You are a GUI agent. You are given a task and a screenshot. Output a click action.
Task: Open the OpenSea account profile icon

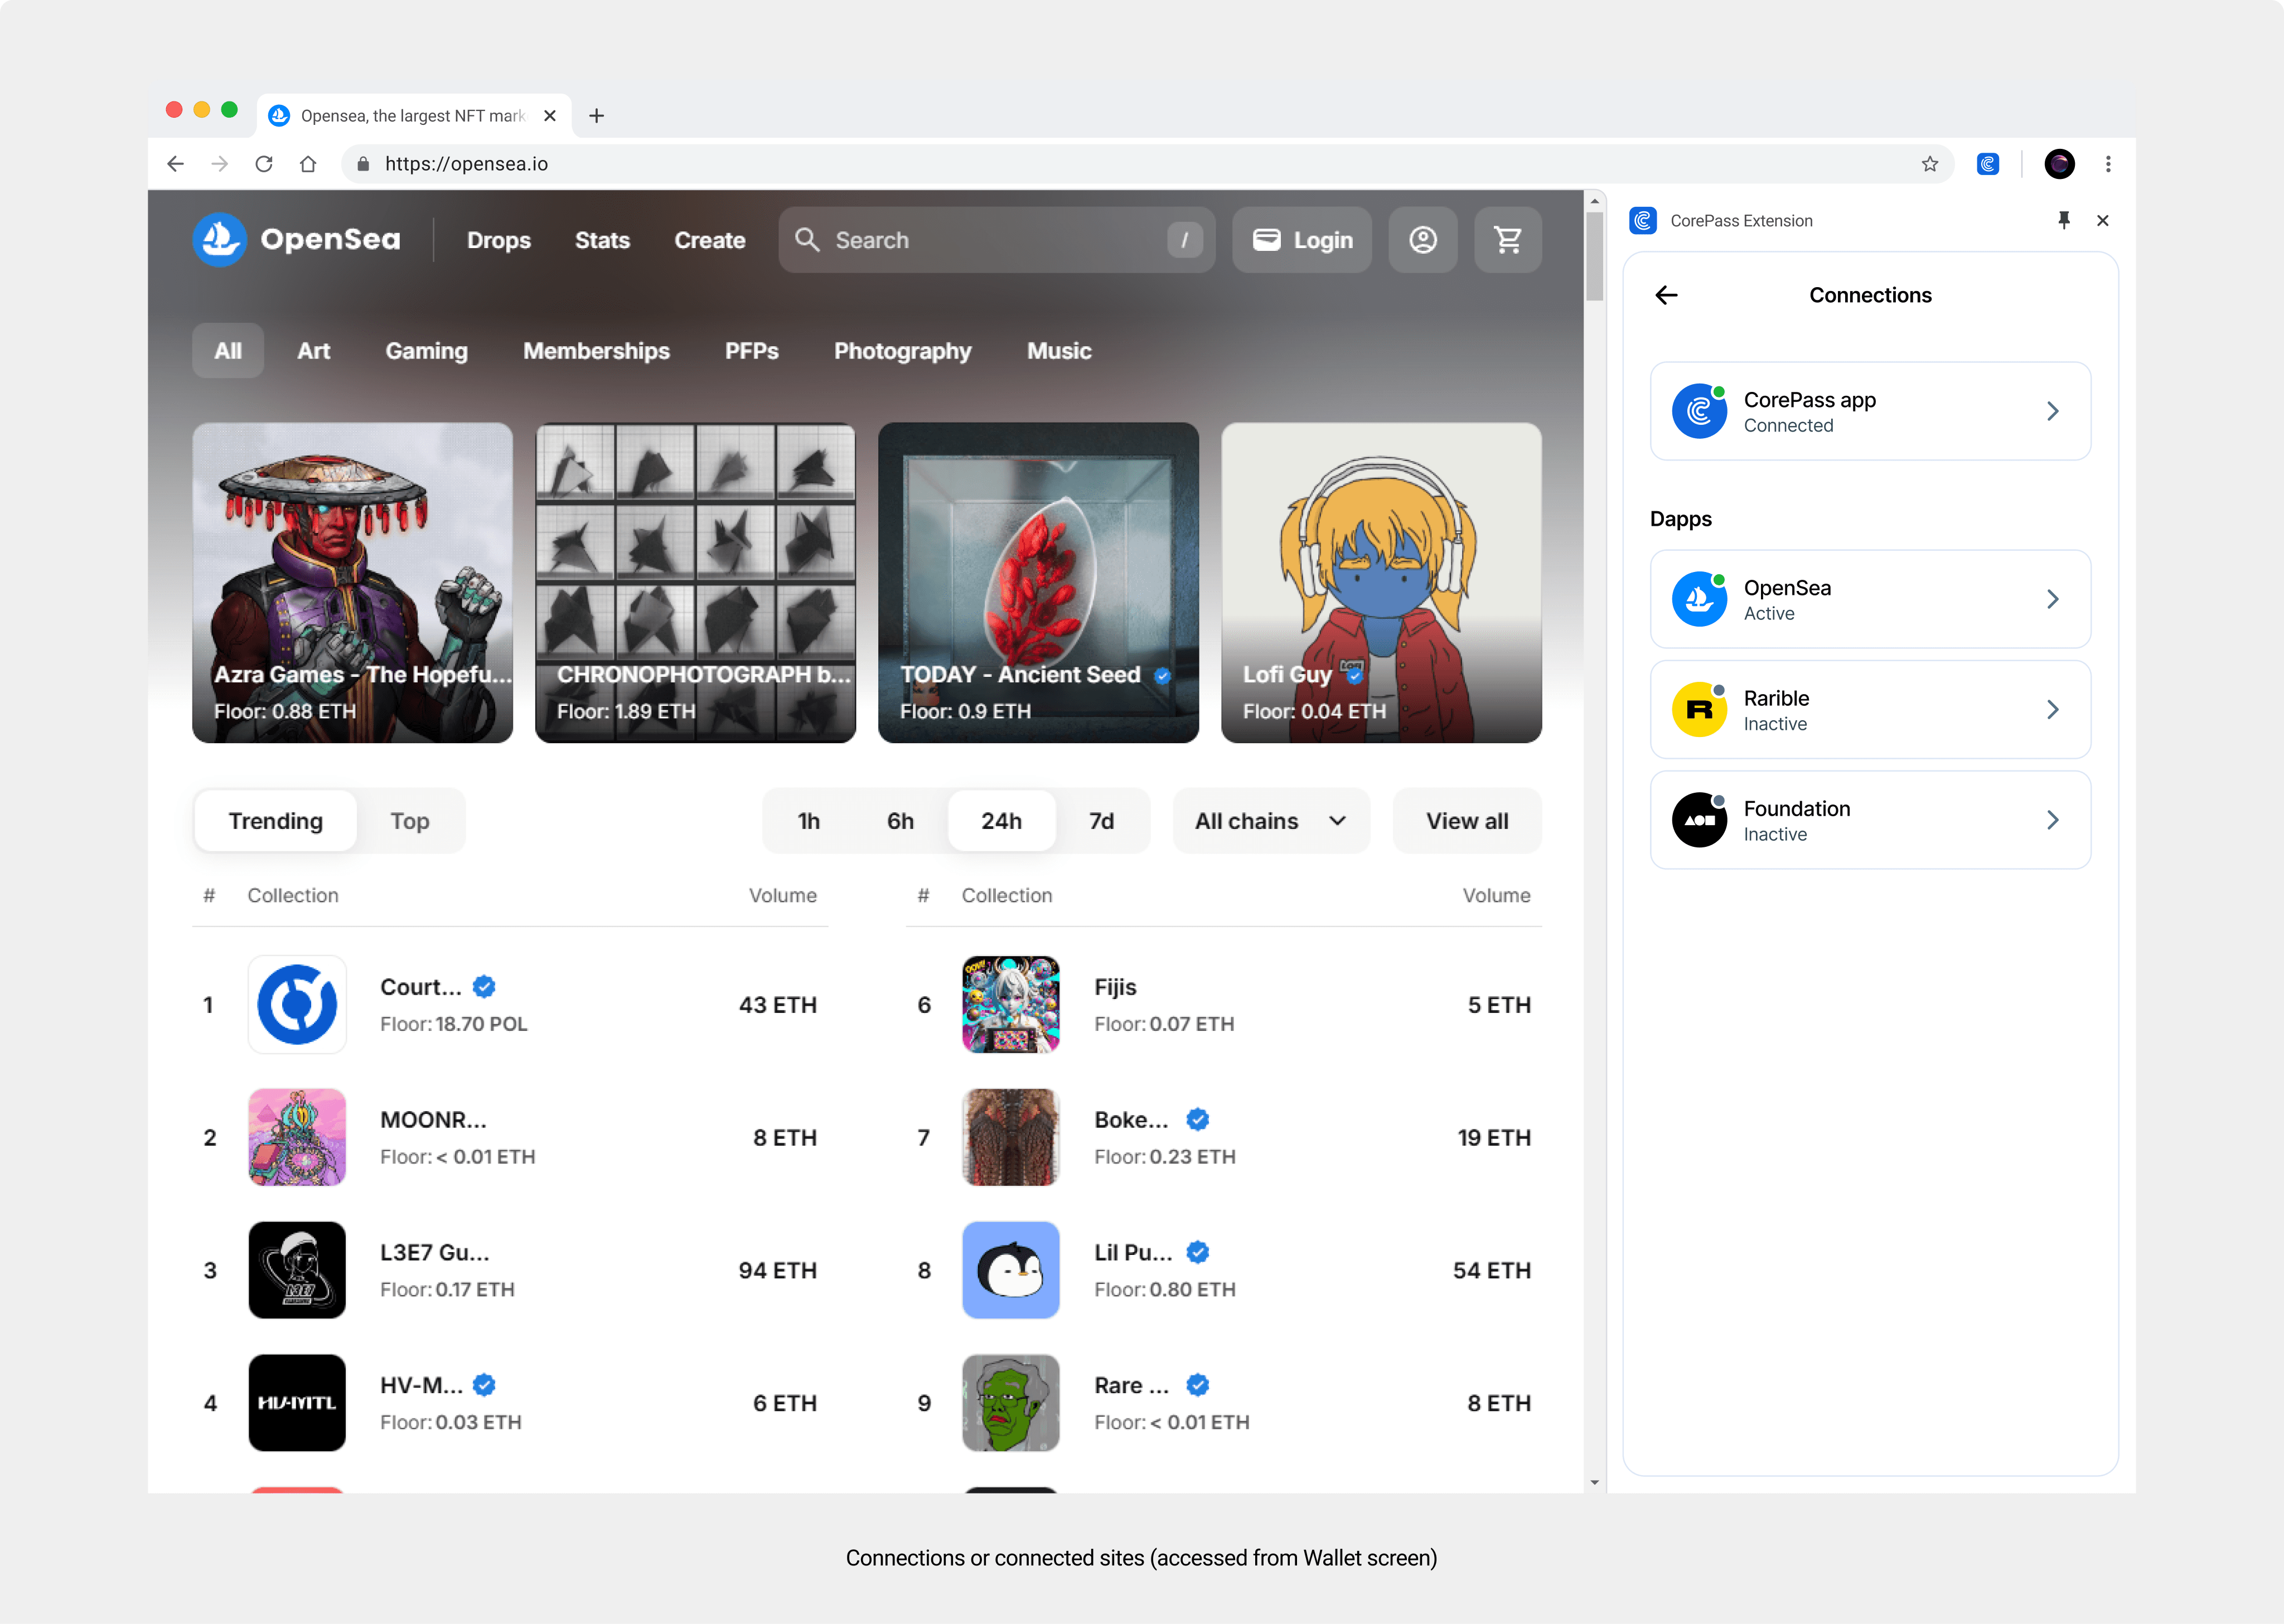pyautogui.click(x=1422, y=240)
